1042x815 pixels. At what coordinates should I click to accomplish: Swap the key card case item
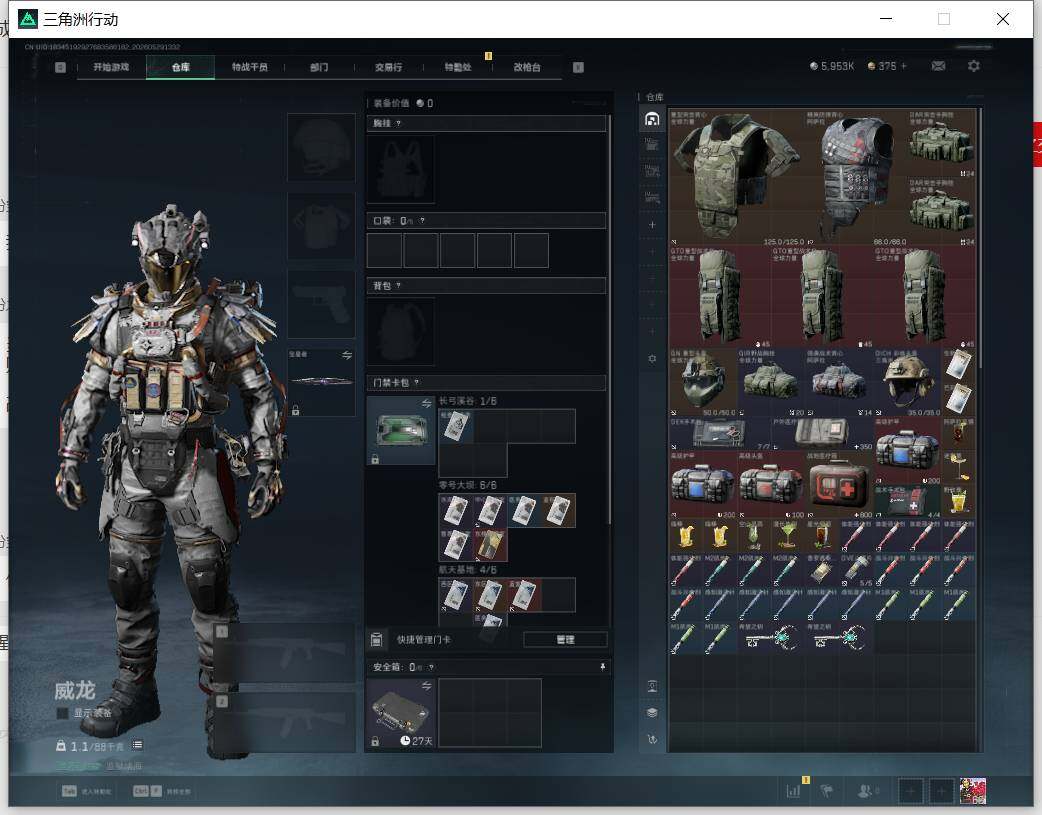coord(426,404)
